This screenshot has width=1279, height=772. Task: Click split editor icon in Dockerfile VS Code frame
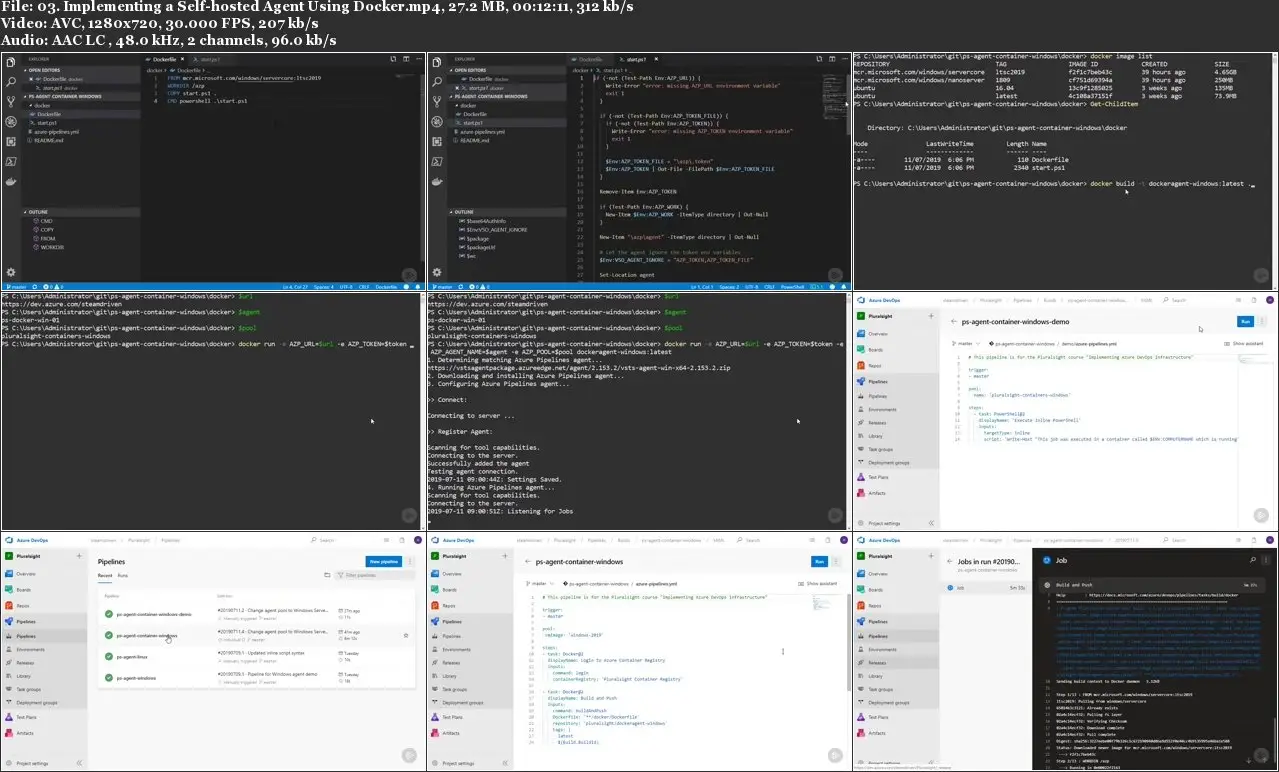pos(406,59)
